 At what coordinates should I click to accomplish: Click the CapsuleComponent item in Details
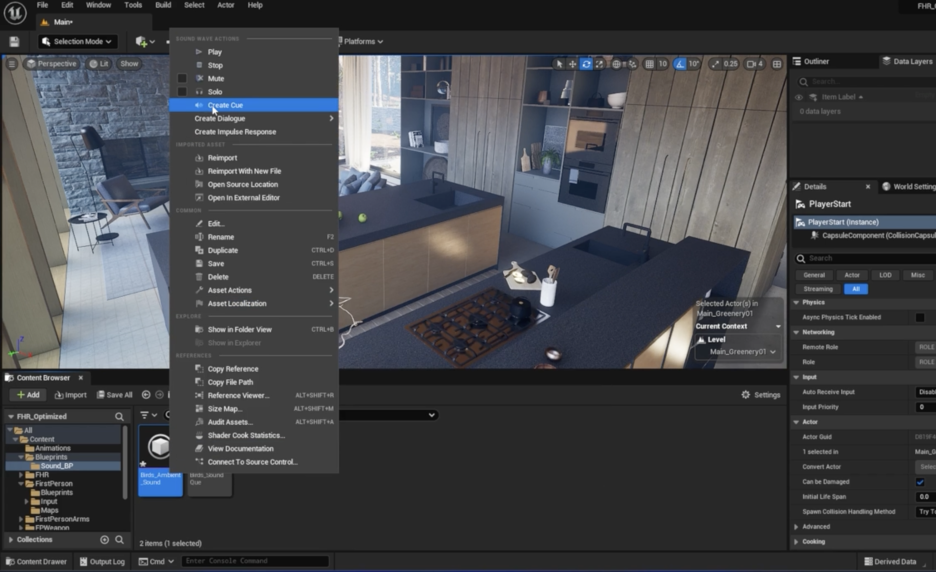tap(872, 235)
